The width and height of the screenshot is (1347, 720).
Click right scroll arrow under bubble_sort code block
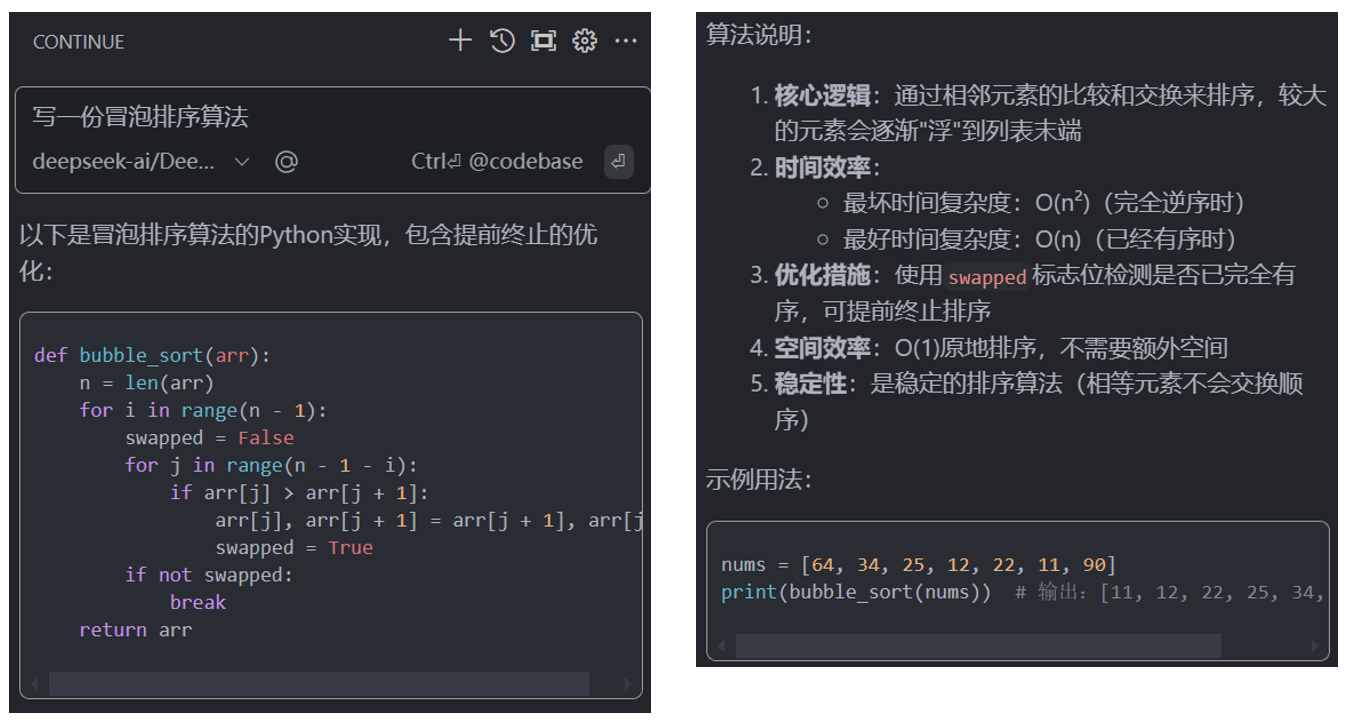coord(627,685)
